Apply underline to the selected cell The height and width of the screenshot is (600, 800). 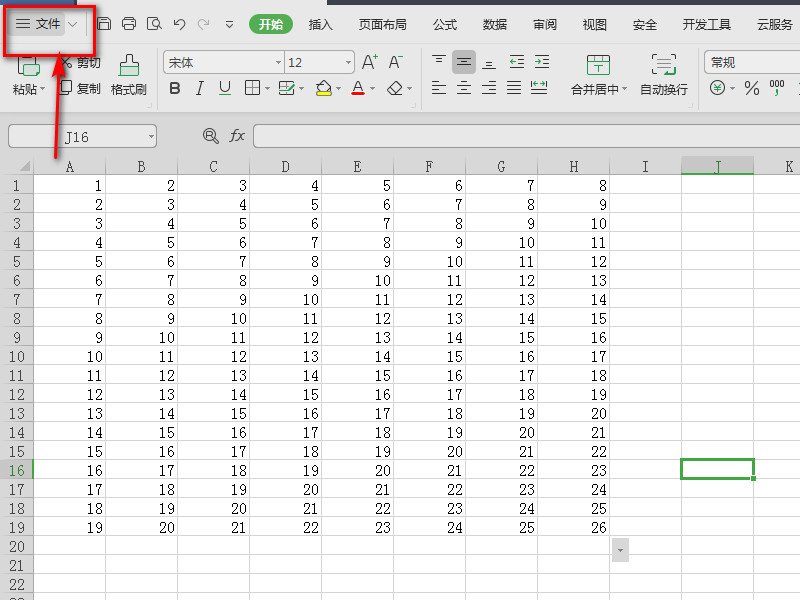coord(224,88)
